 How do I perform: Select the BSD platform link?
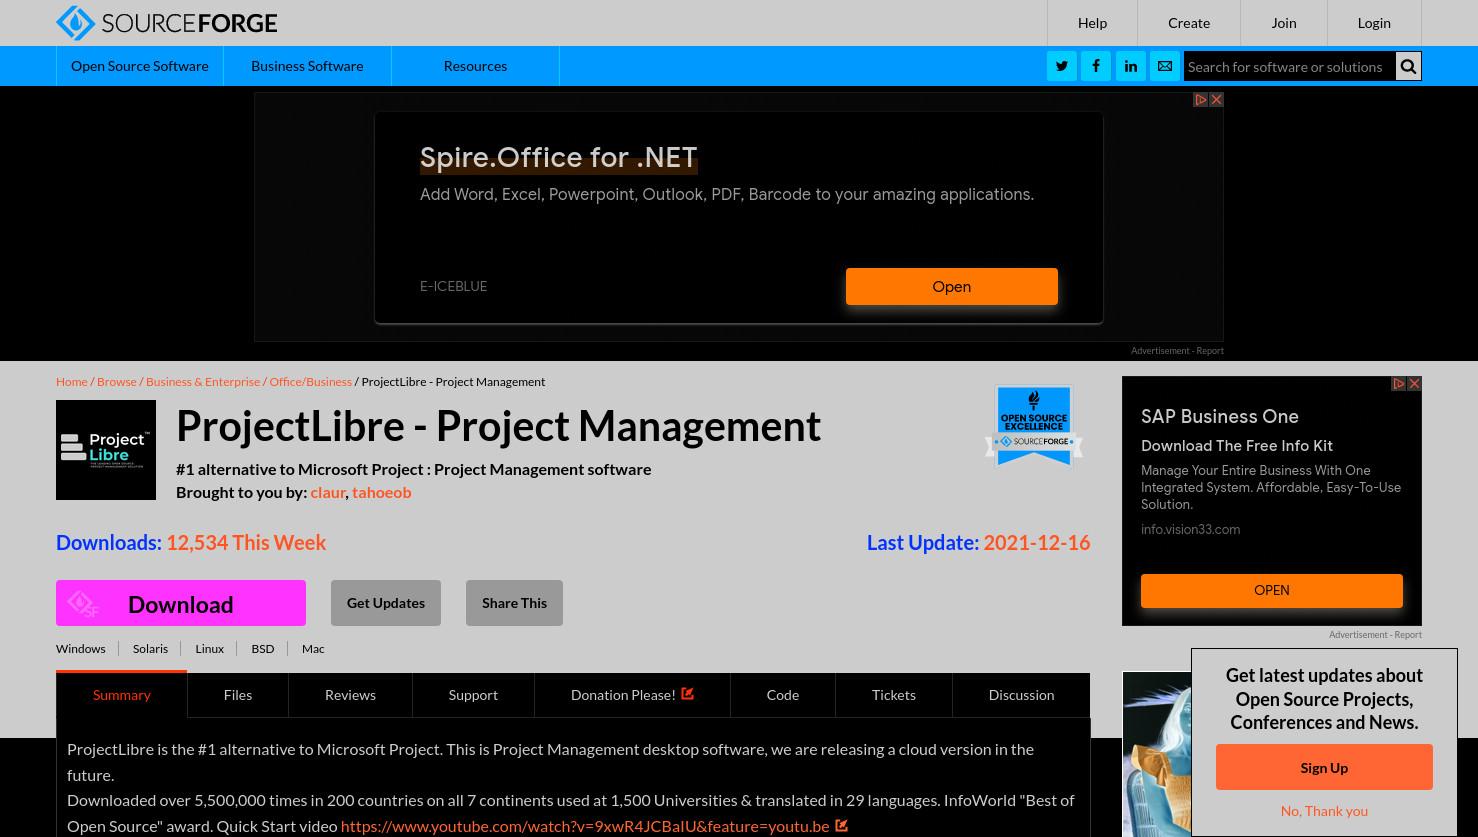point(262,648)
